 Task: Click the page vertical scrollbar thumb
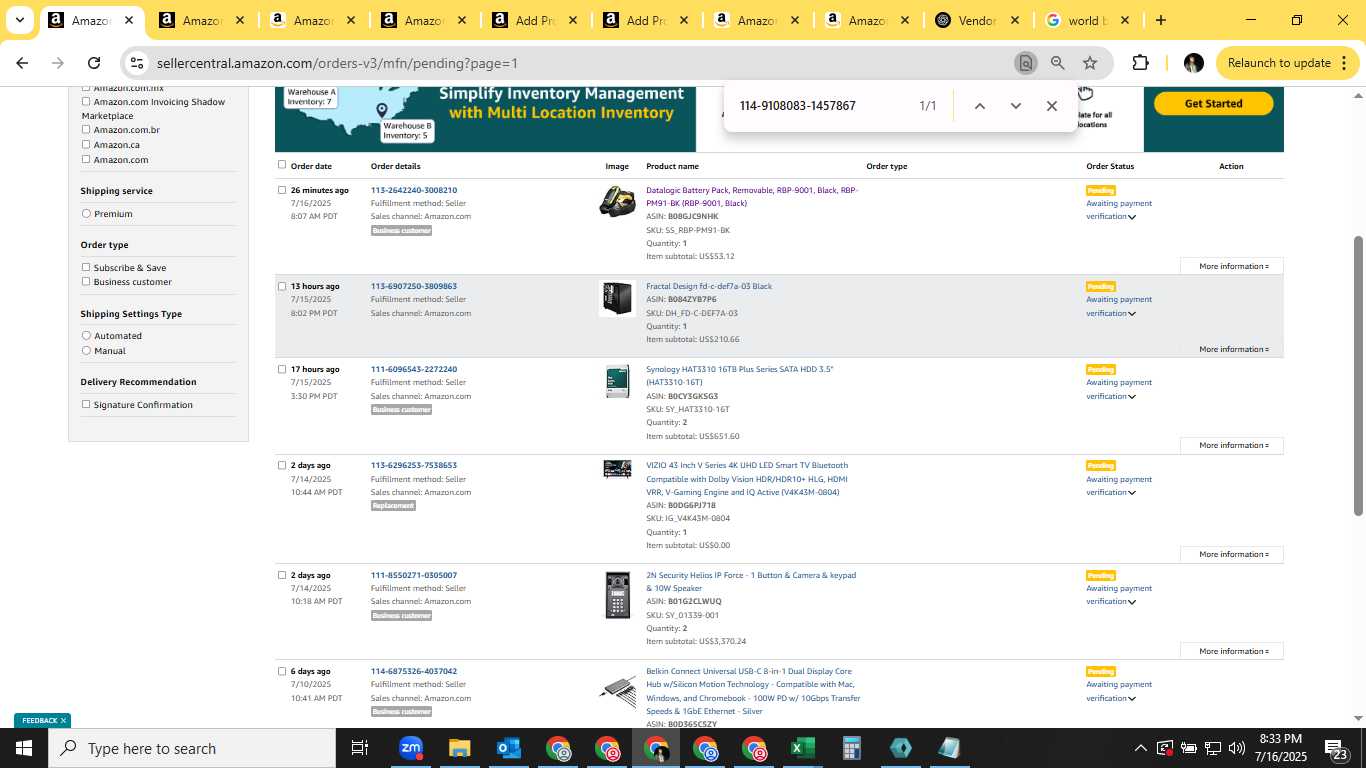click(x=1358, y=375)
